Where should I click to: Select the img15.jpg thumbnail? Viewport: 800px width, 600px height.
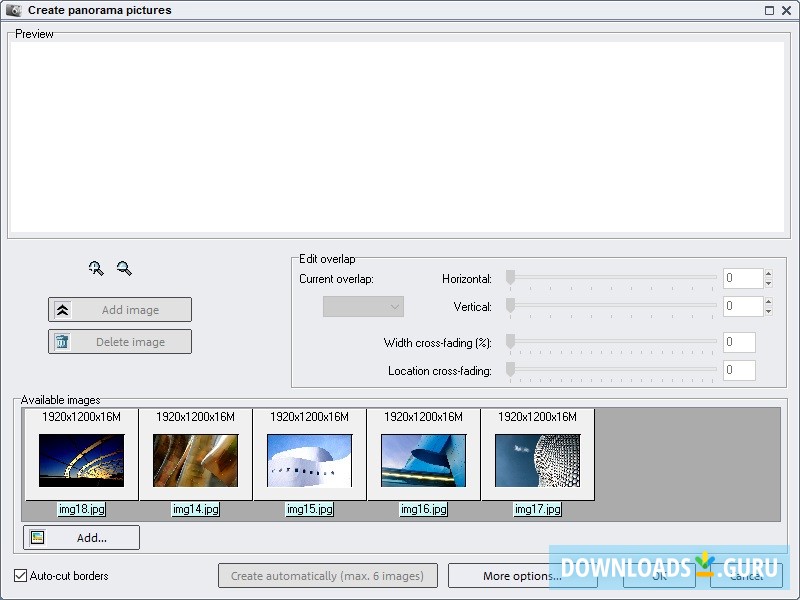310,460
